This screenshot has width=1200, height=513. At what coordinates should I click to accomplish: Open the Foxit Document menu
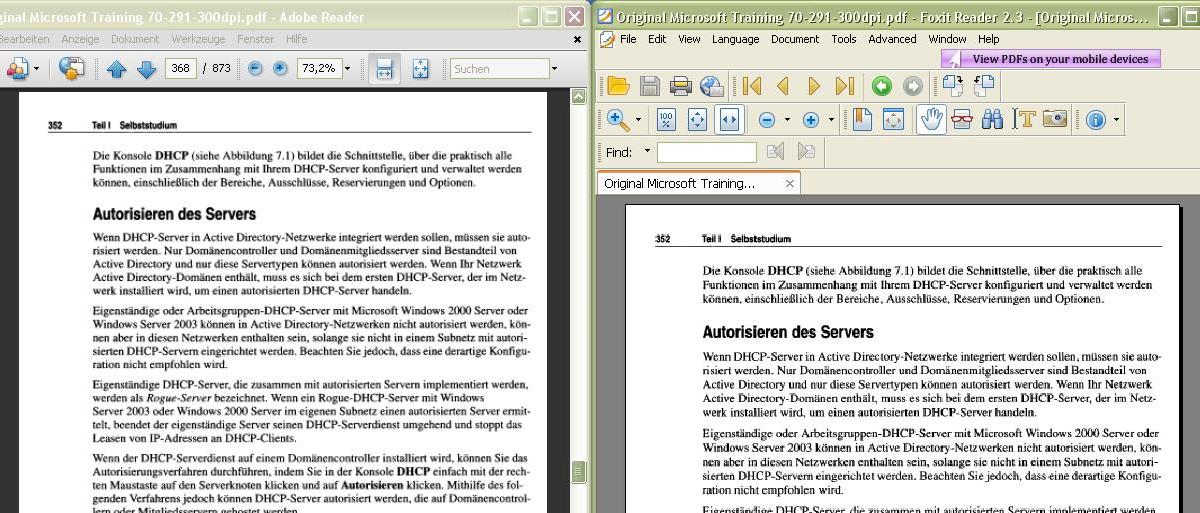795,39
